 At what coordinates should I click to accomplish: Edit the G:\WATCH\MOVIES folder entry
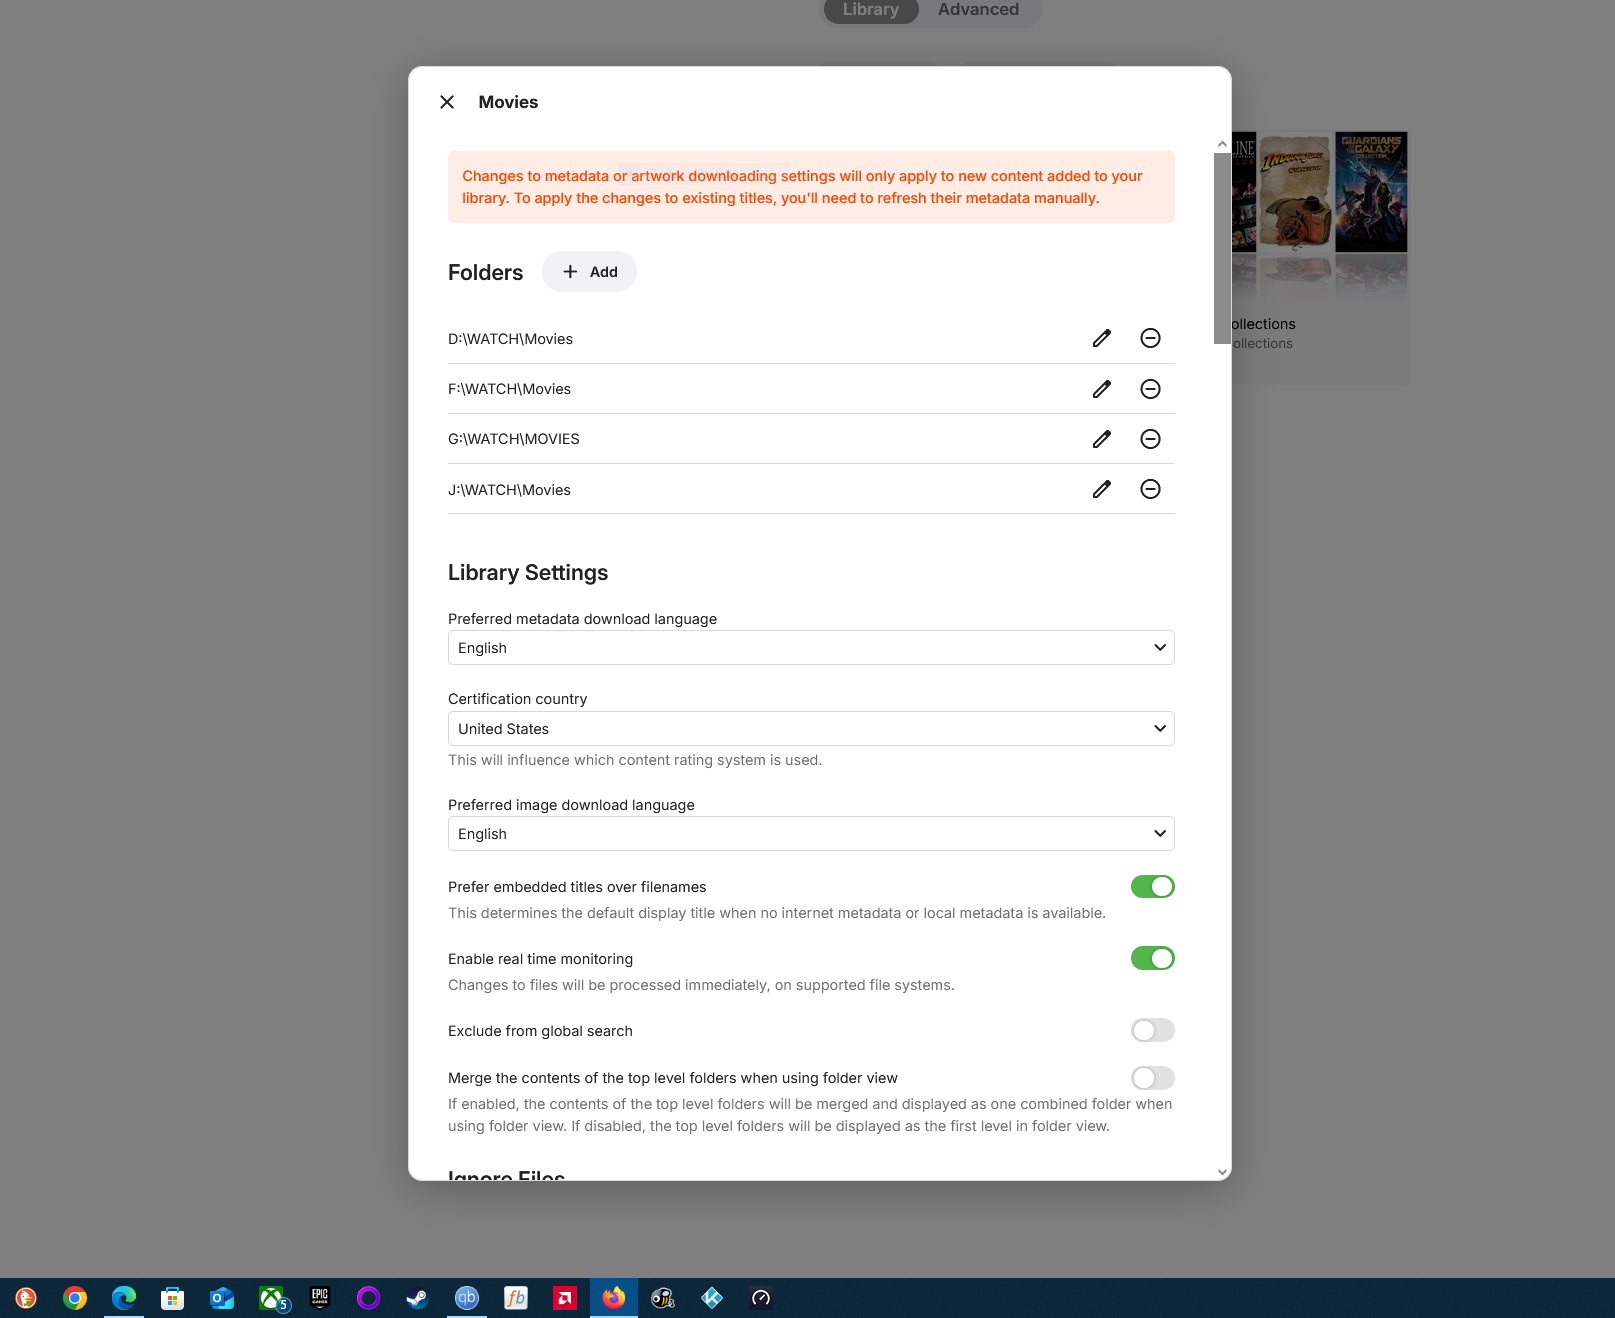click(1101, 439)
